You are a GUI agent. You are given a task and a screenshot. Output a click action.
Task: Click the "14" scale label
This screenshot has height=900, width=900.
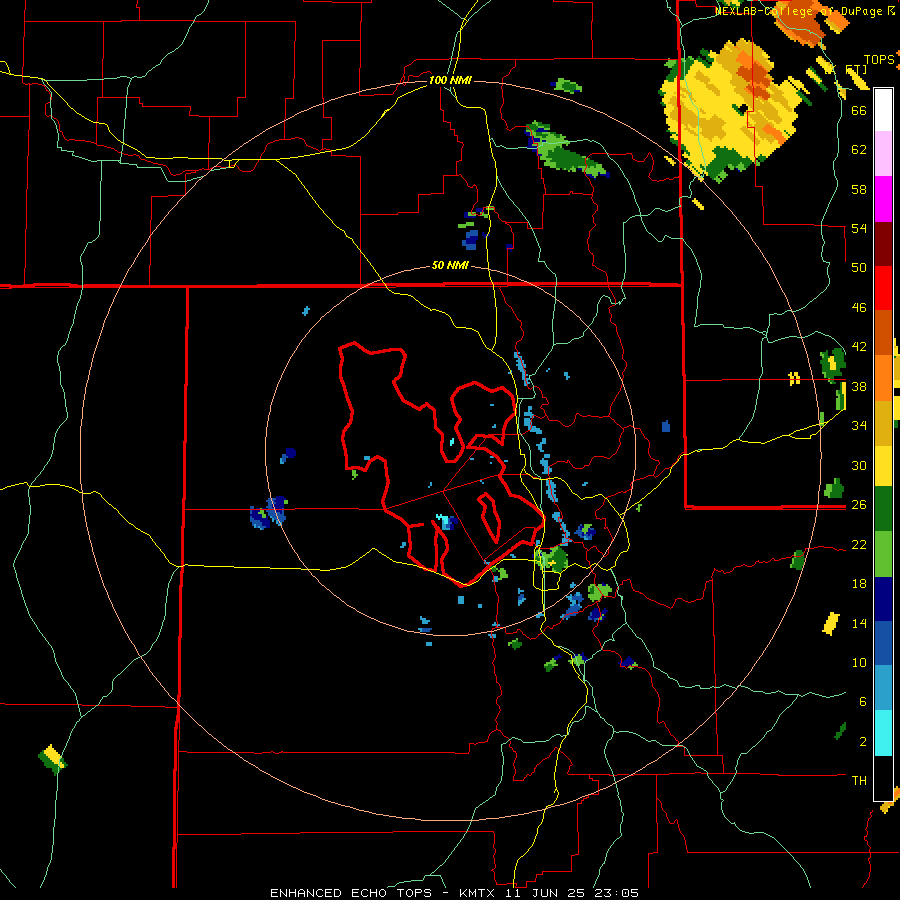coord(859,623)
